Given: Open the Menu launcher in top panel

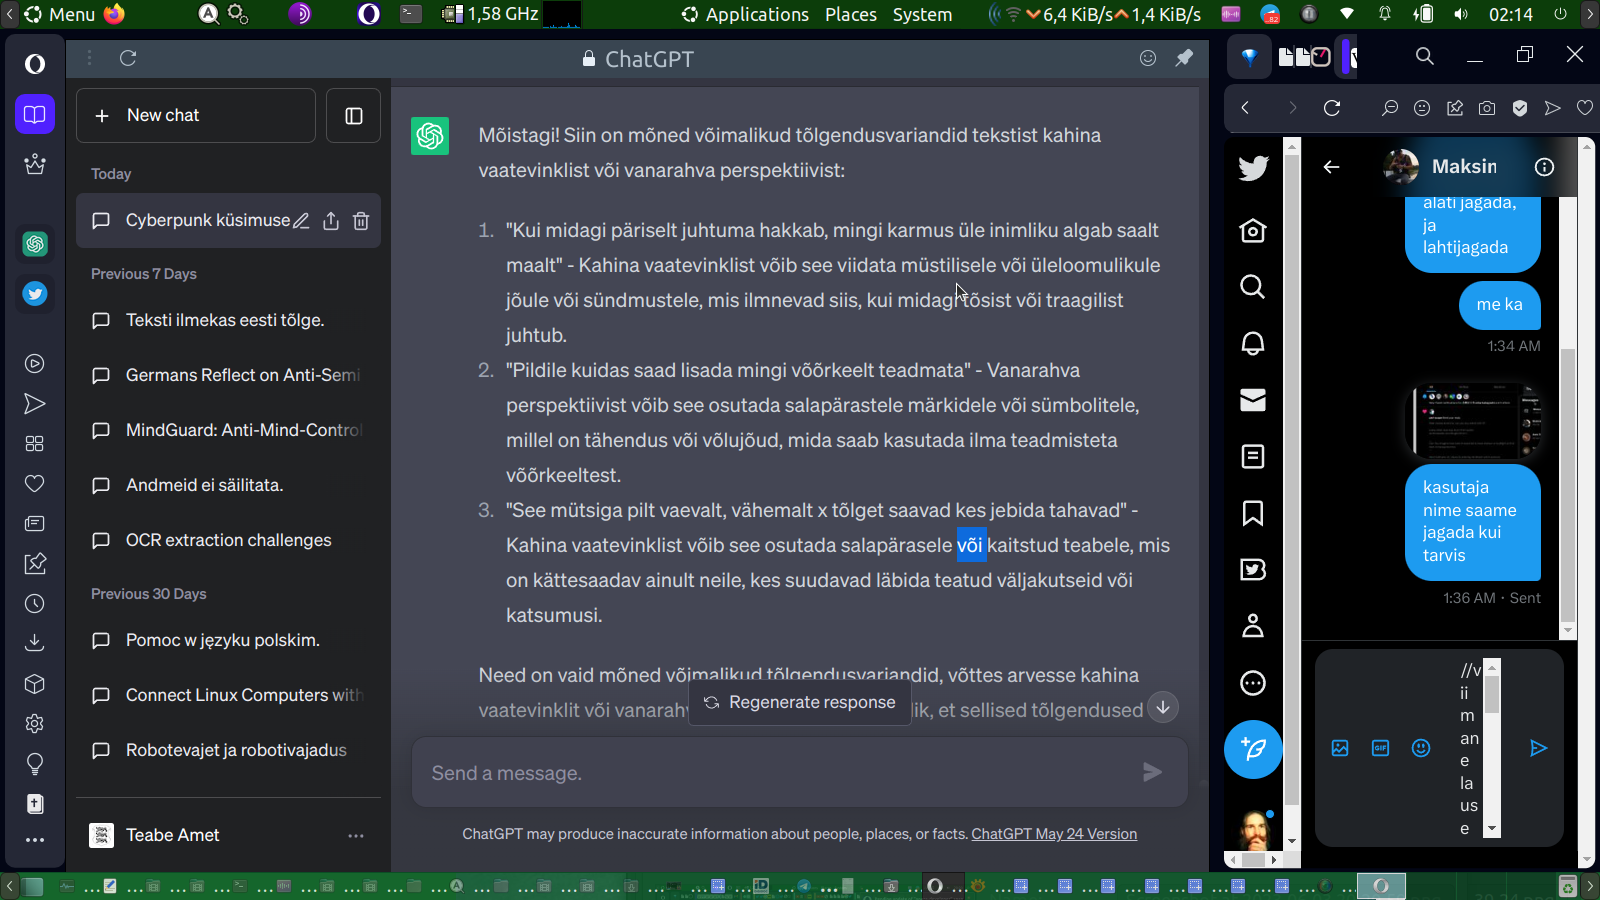Looking at the screenshot, I should pyautogui.click(x=60, y=14).
